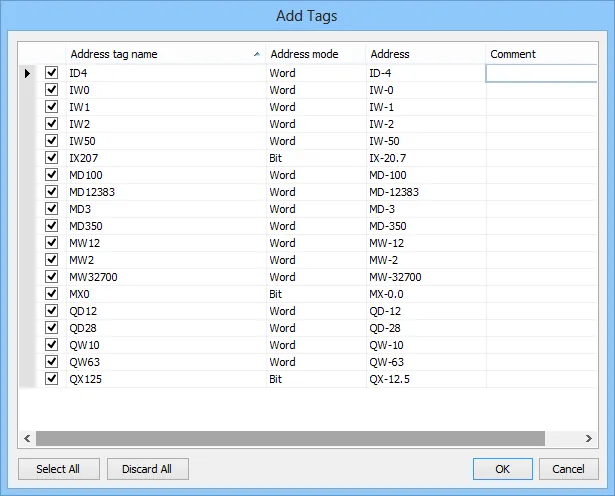
Task: Toggle the MD350 row checkbox
Action: (x=51, y=225)
